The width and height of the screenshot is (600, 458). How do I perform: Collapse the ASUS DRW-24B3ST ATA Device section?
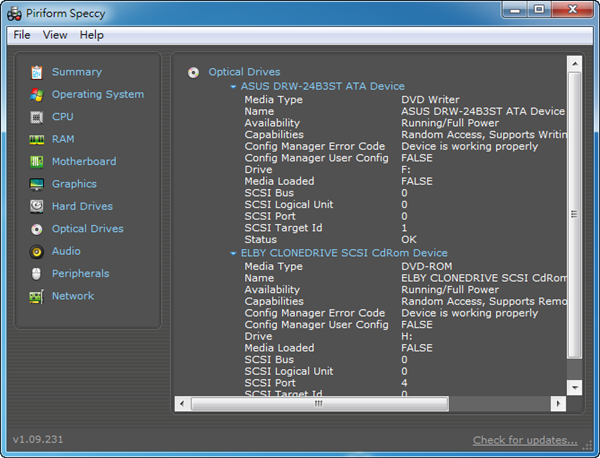tap(234, 87)
